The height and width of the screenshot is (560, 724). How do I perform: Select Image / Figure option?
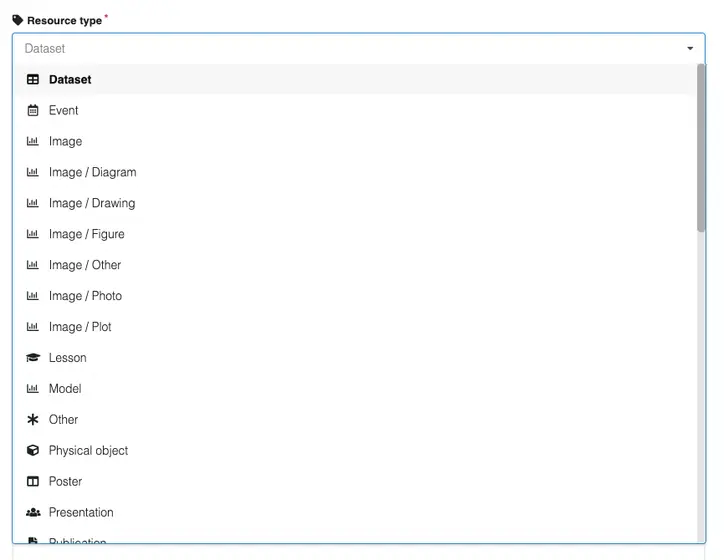[x=86, y=235]
